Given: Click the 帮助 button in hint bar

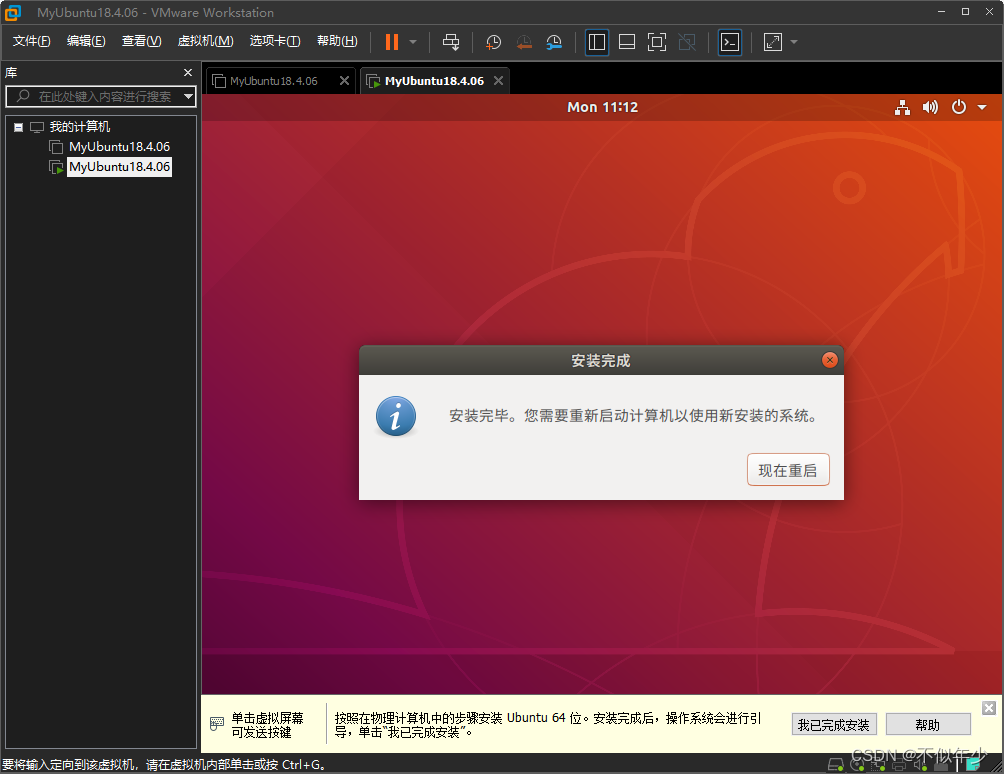Looking at the screenshot, I should (928, 725).
